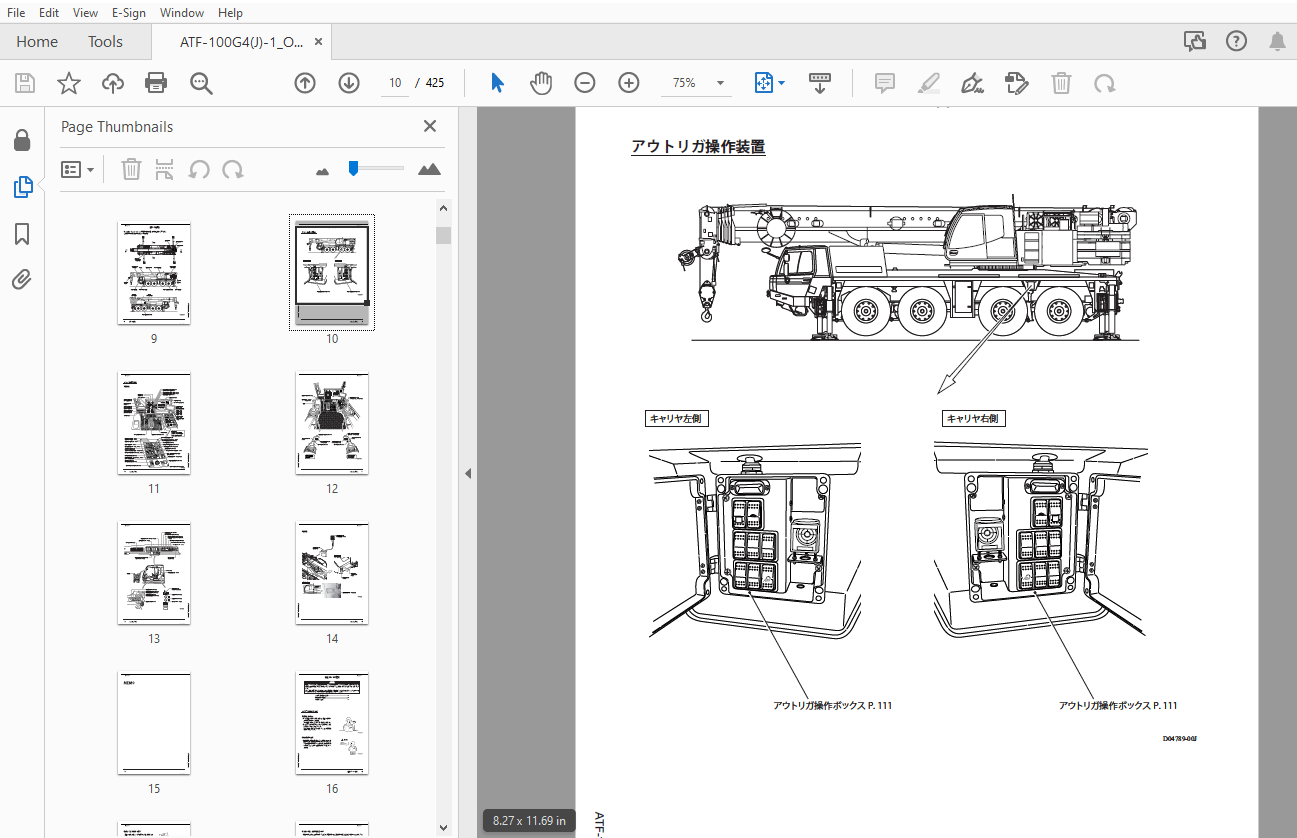The width and height of the screenshot is (1297, 838).
Task: Go to the previous page with the up arrow
Action: click(x=305, y=83)
